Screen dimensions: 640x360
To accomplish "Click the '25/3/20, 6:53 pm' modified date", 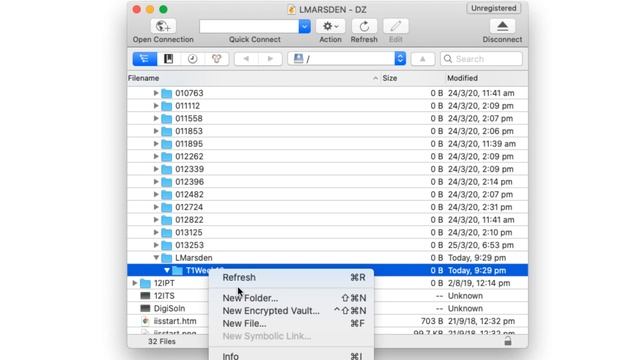I will [481, 245].
